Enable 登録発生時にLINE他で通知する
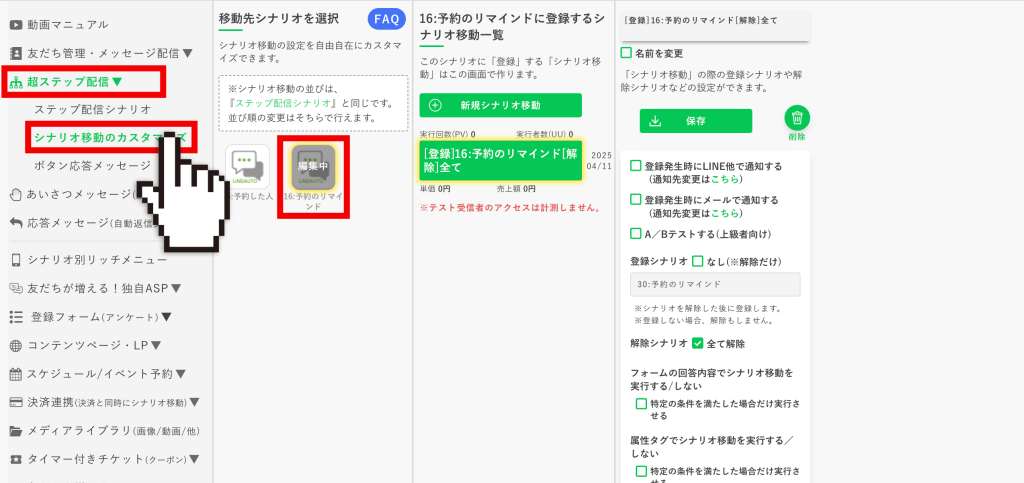 tap(635, 166)
